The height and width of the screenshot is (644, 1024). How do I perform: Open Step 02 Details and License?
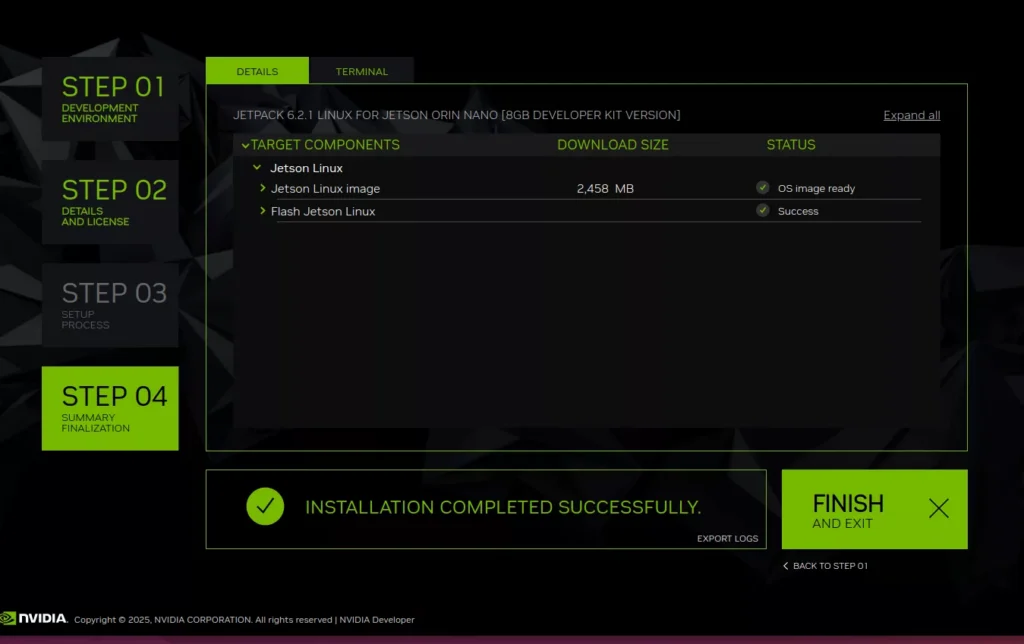(110, 201)
